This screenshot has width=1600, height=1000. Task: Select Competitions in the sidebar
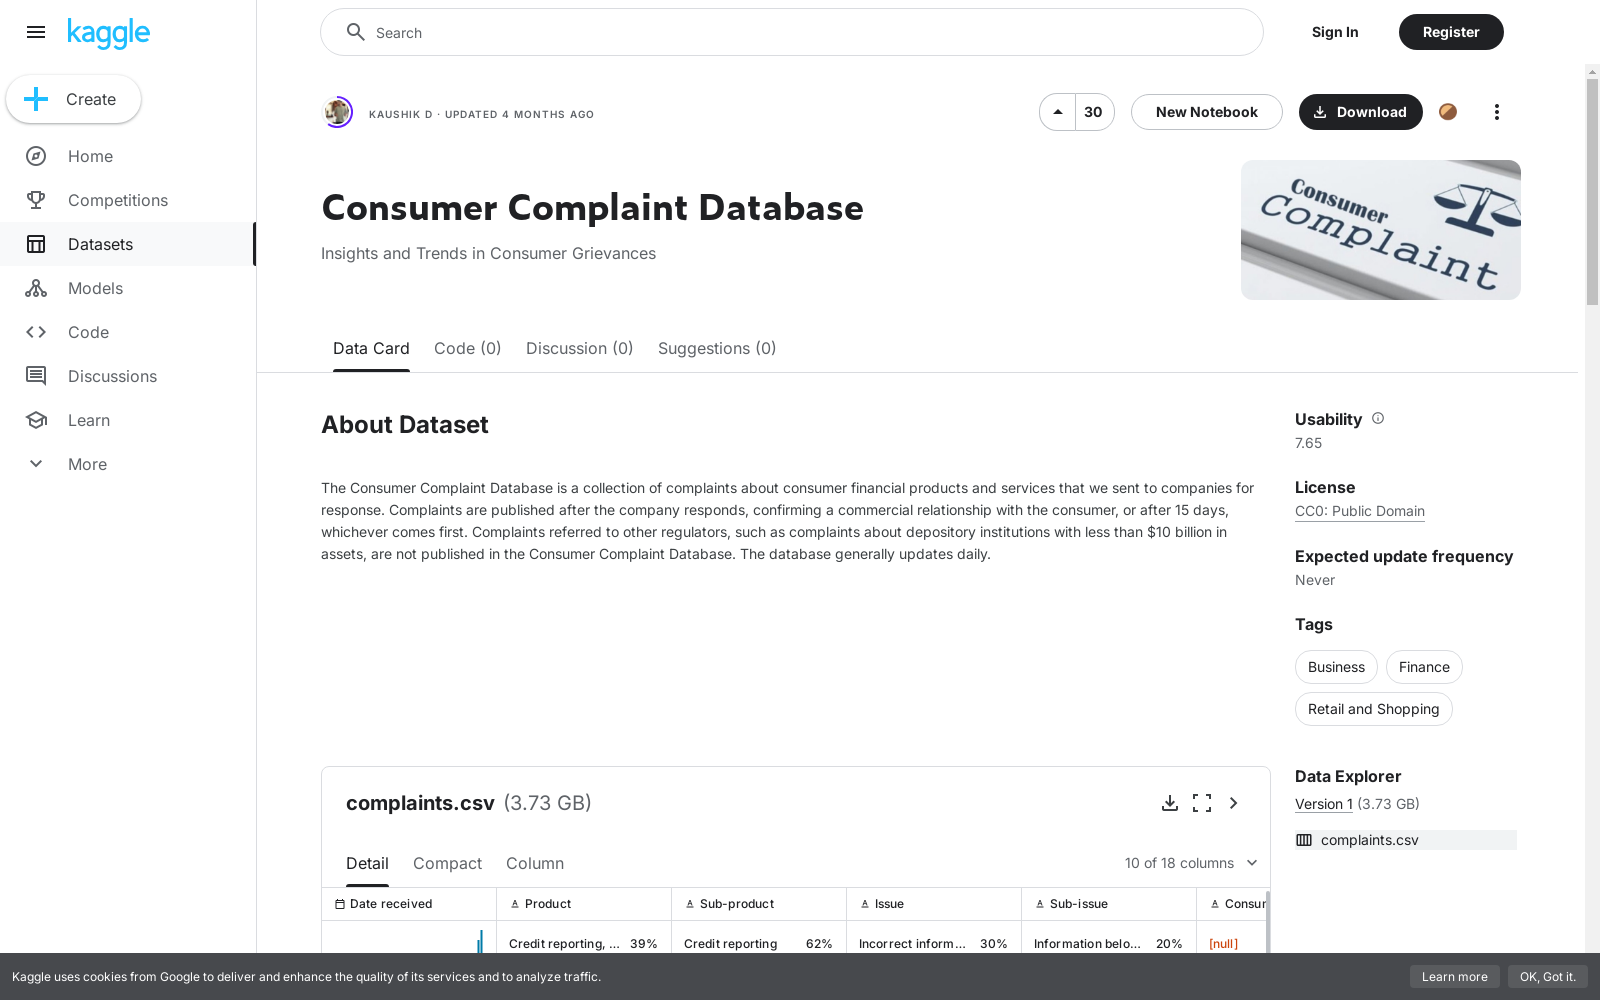click(117, 200)
